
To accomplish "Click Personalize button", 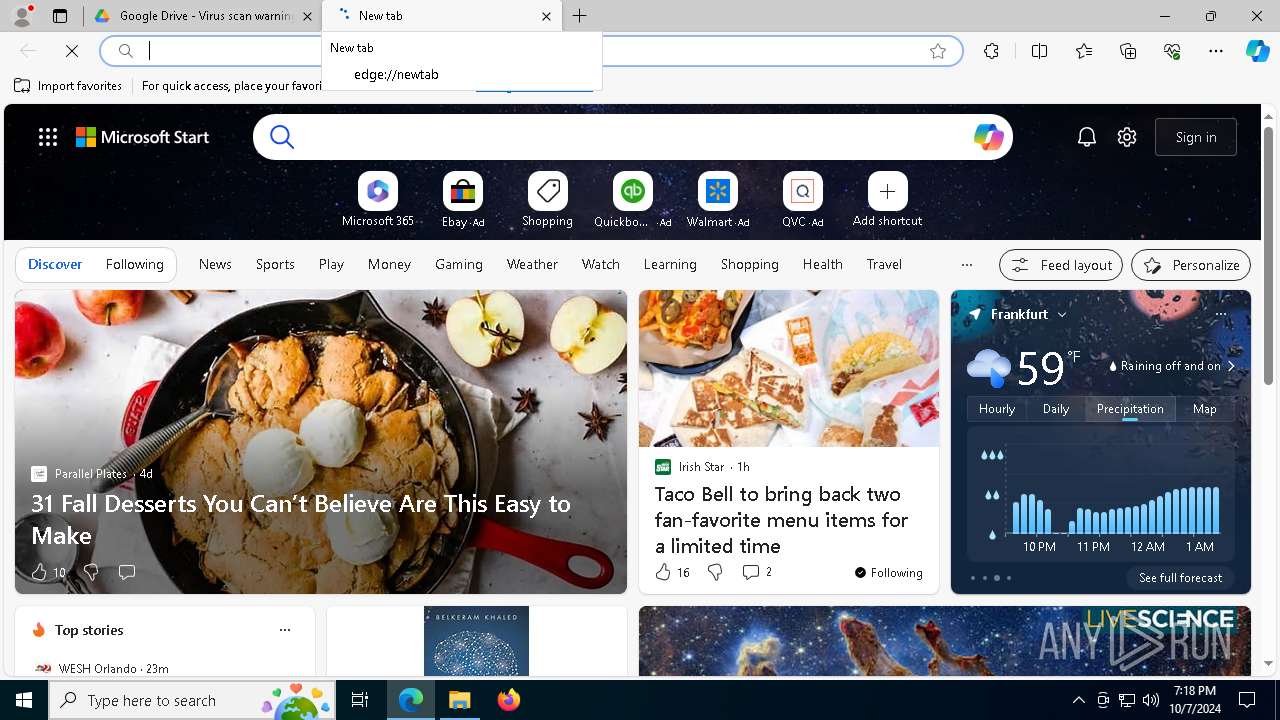I will pos(1191,265).
